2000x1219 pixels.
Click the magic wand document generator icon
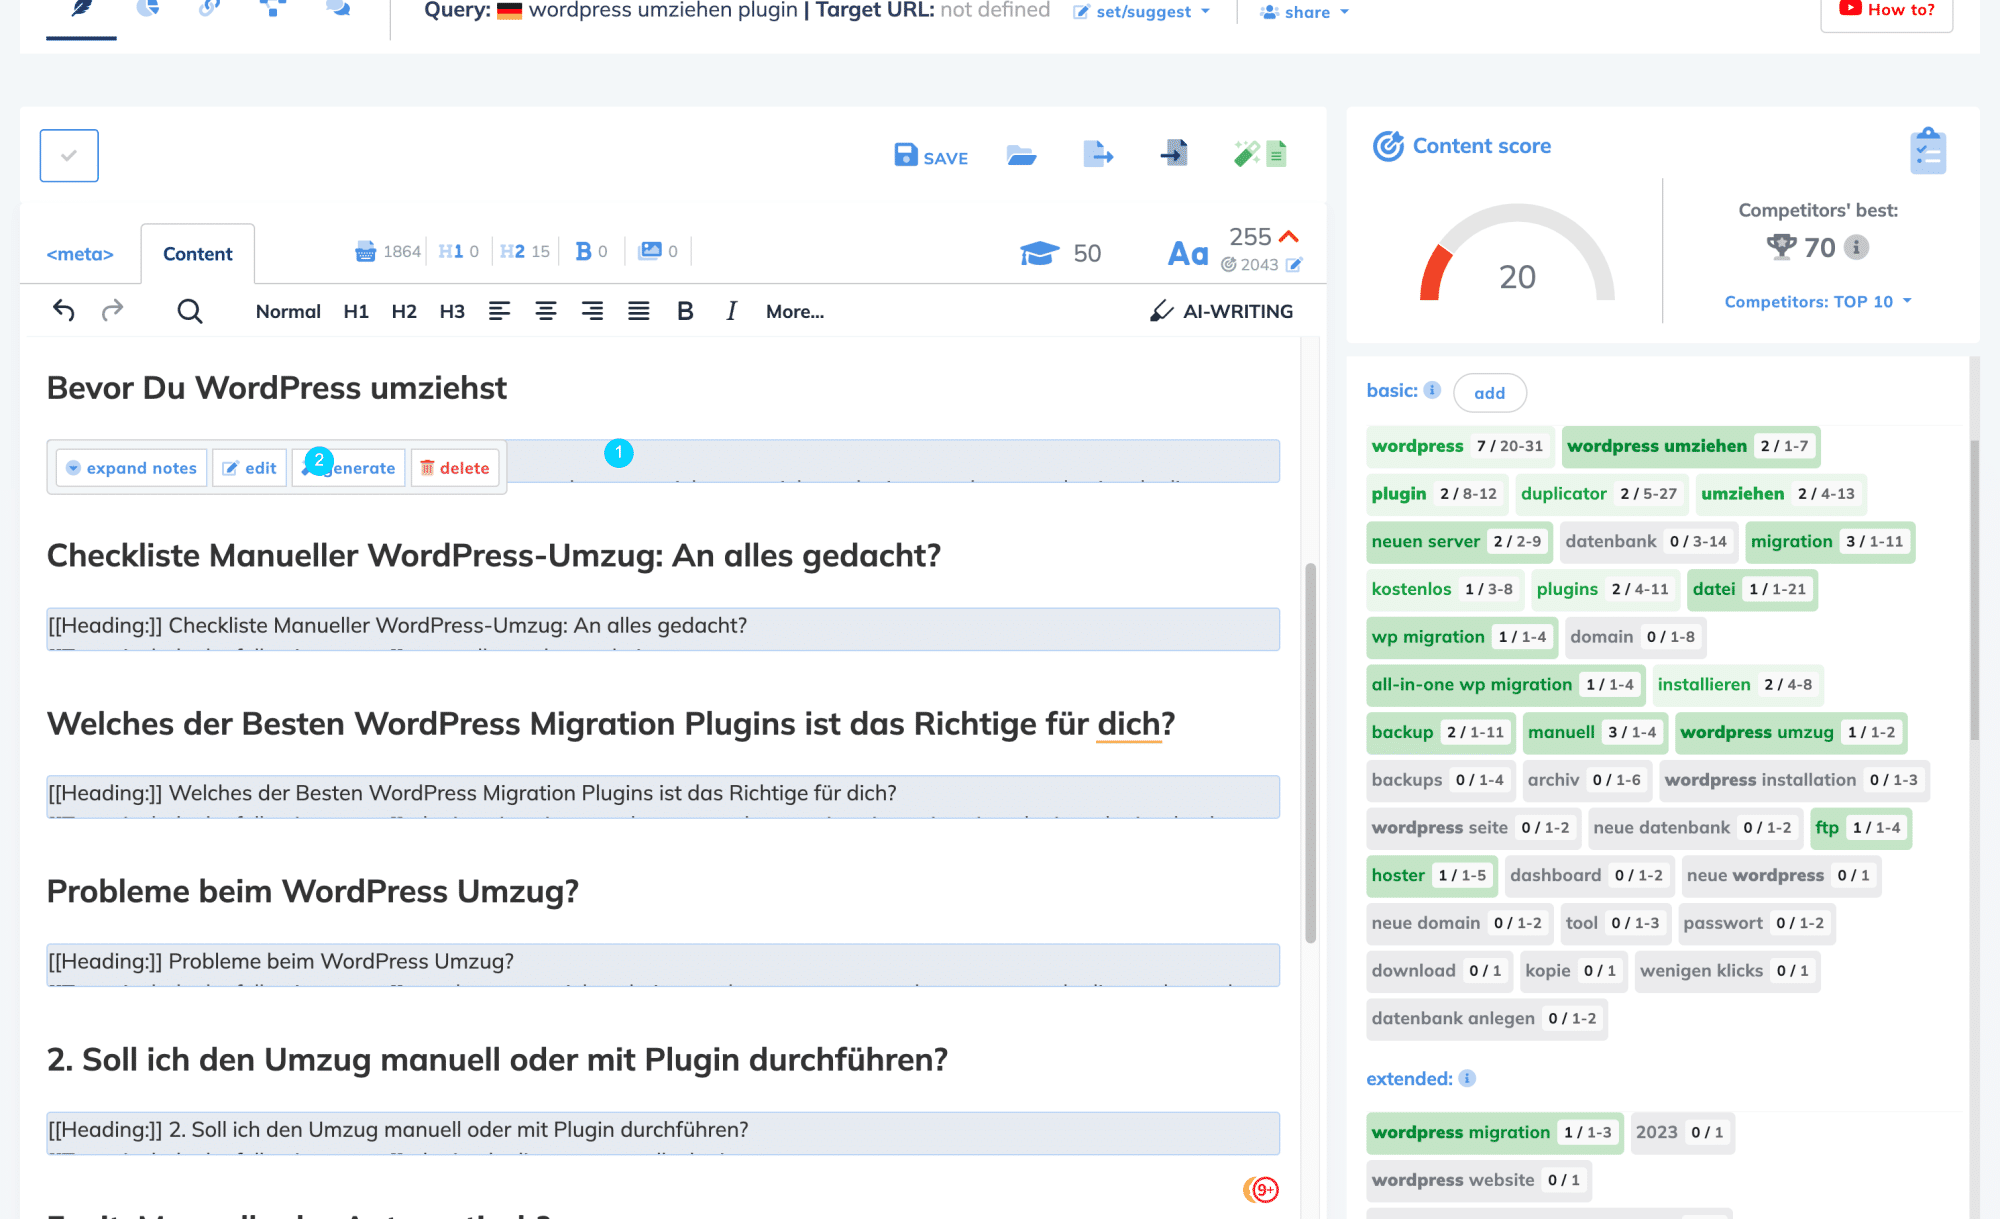(1260, 154)
